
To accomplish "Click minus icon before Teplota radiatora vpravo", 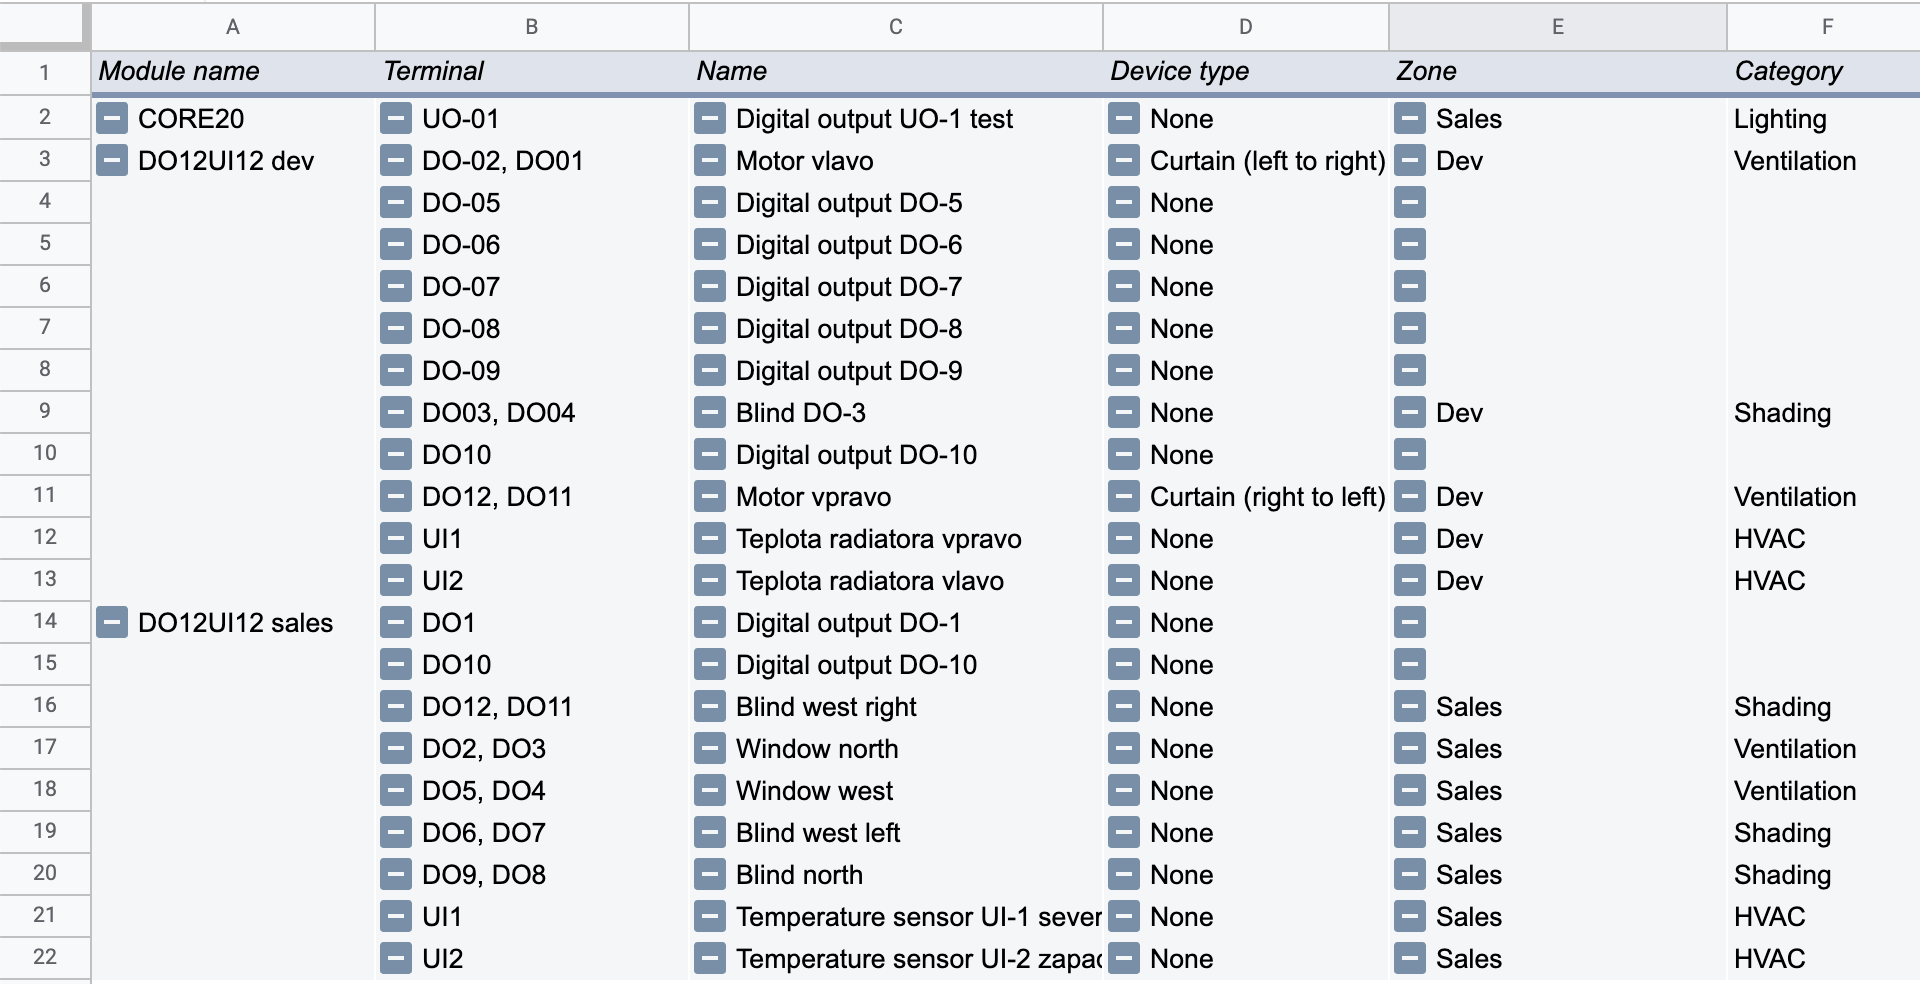I will (x=710, y=539).
